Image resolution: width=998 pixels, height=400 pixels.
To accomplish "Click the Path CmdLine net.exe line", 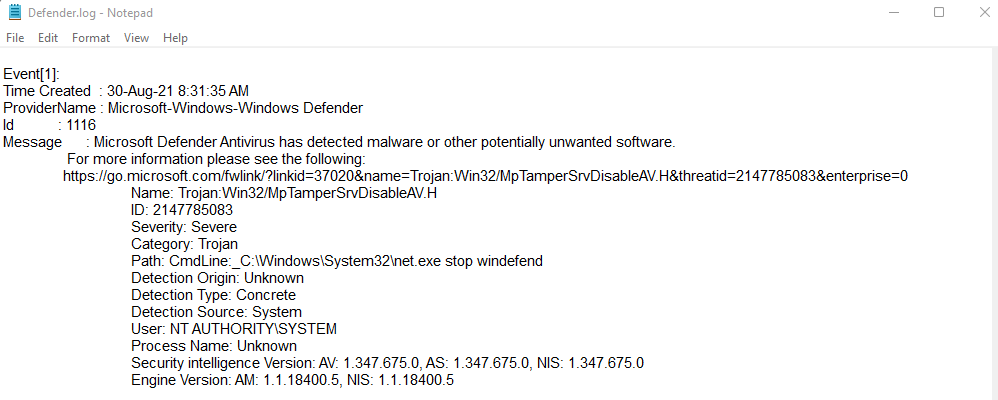I will (x=337, y=261).
